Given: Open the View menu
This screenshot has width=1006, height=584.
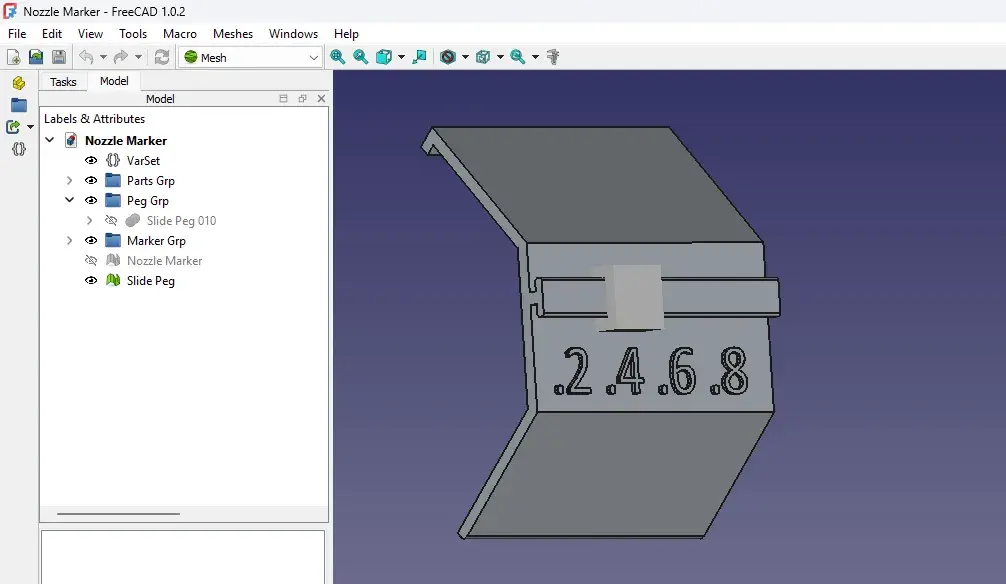Looking at the screenshot, I should (90, 34).
